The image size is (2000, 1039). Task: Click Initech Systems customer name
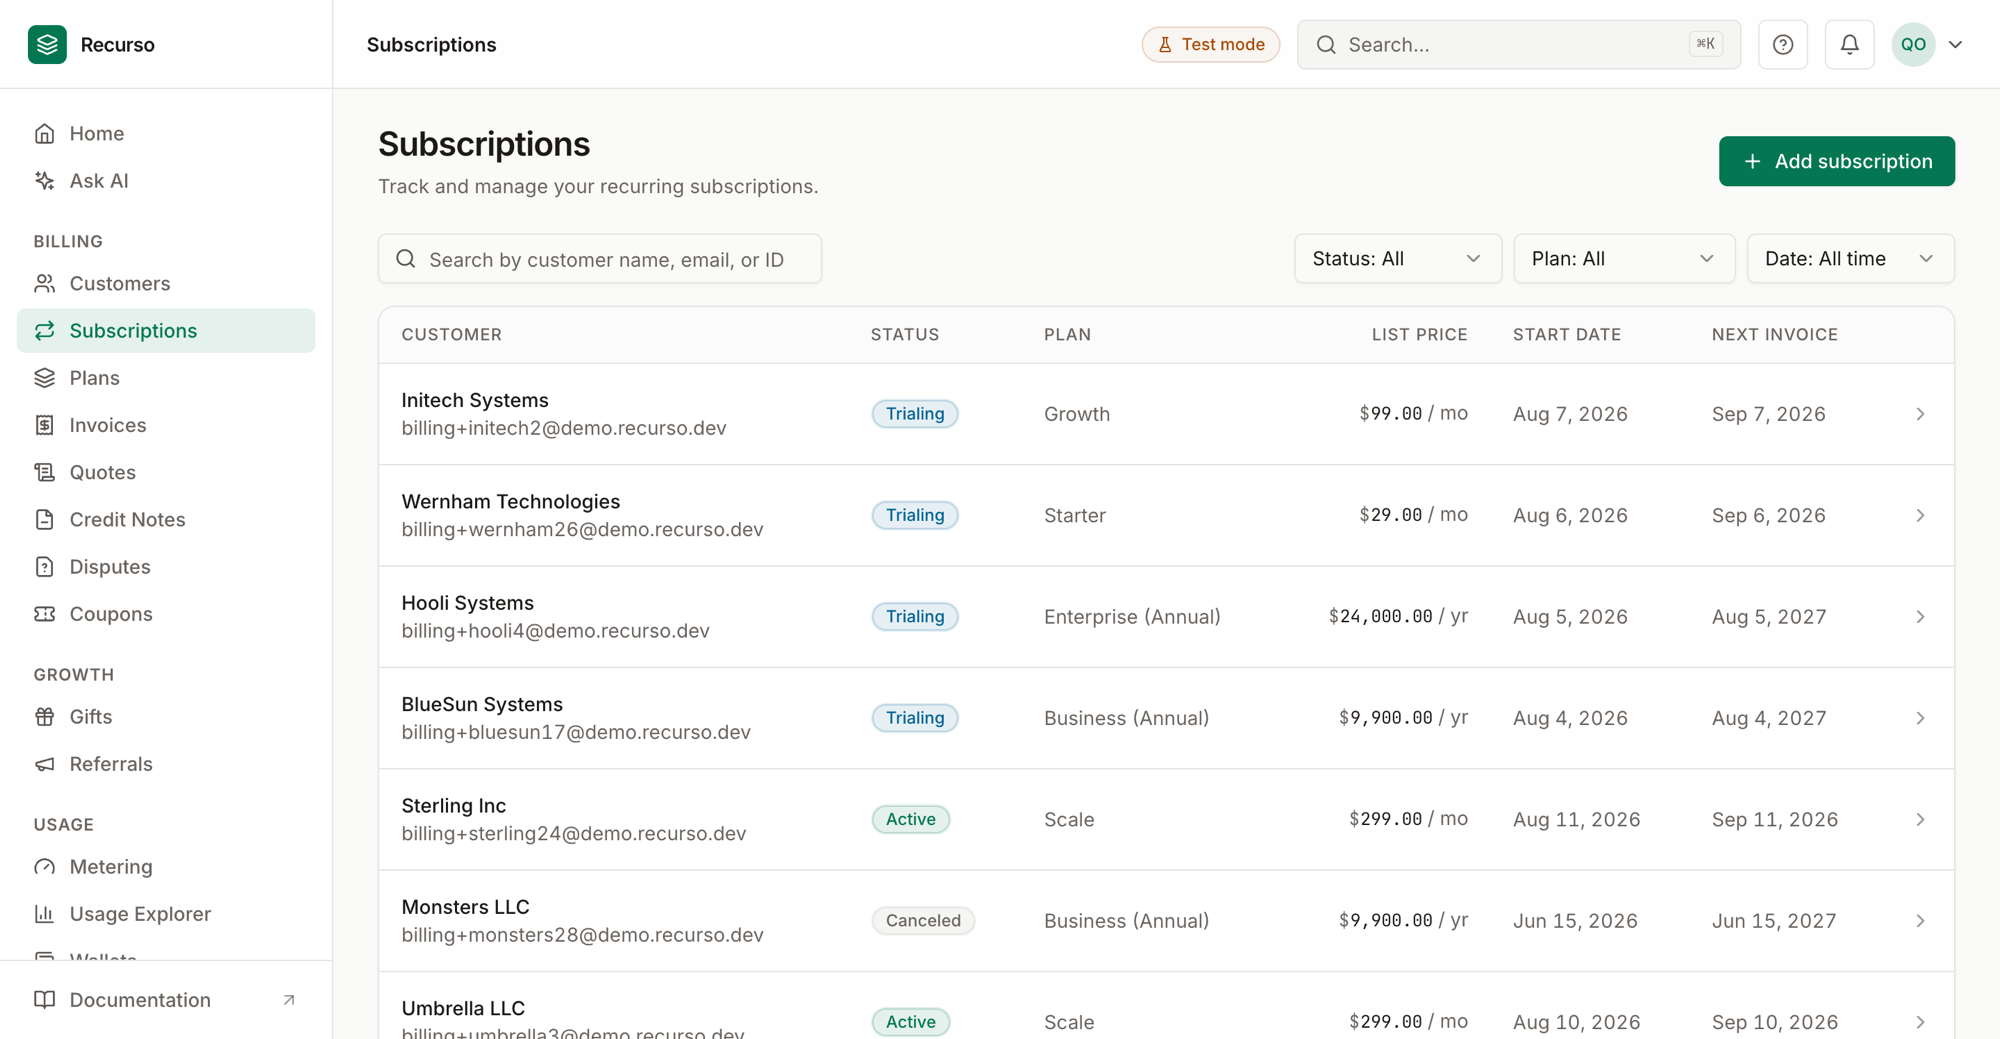[x=475, y=400]
